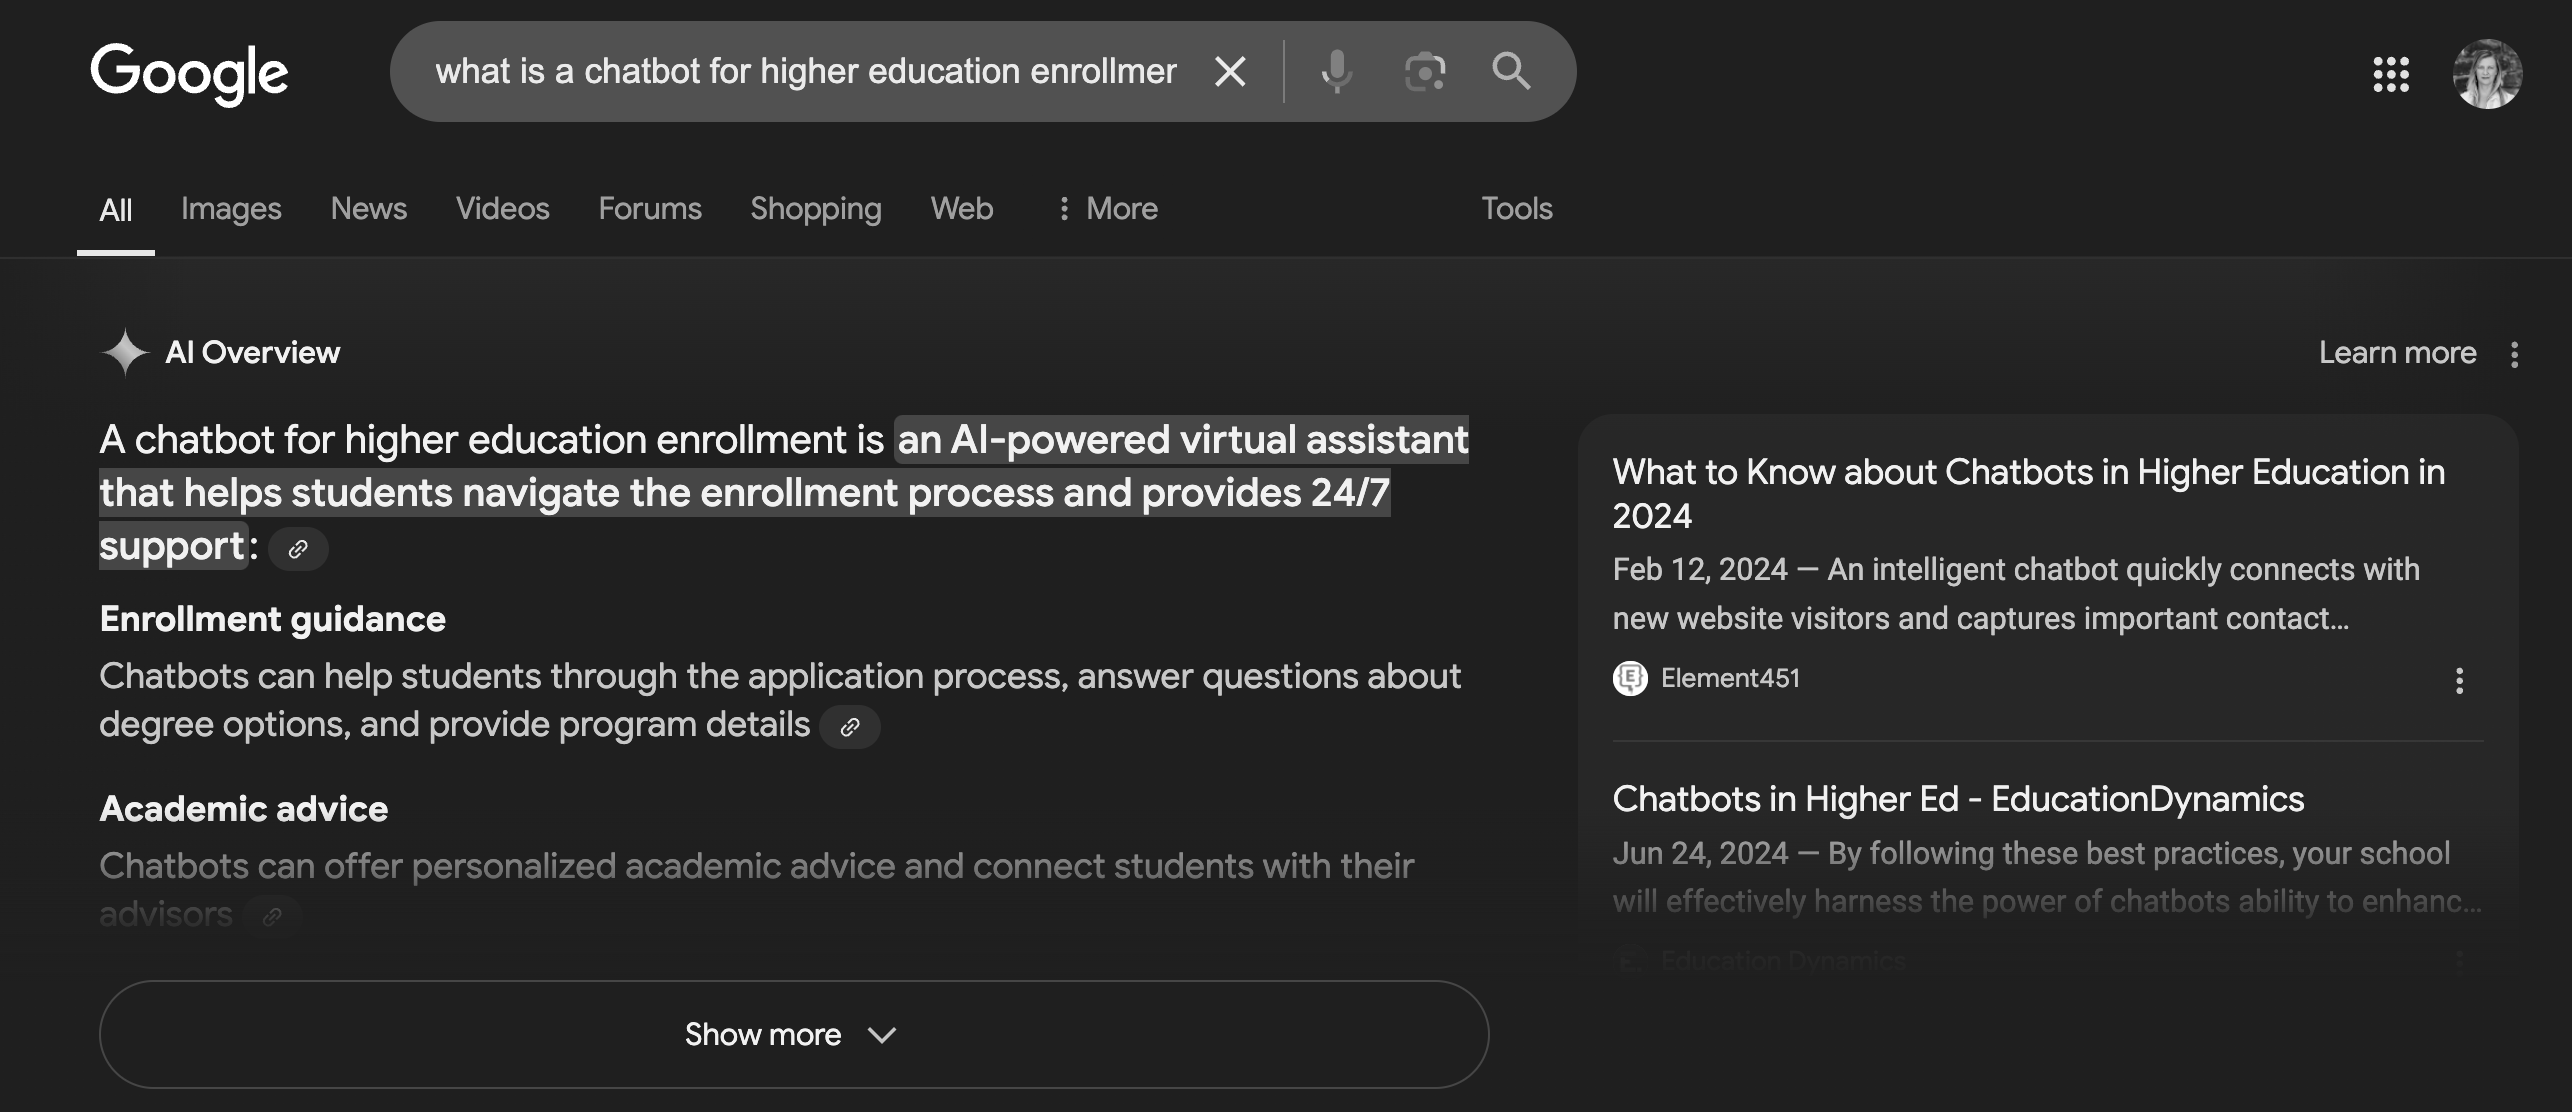Click link icon after program details
This screenshot has height=1112, width=2572.
point(849,727)
